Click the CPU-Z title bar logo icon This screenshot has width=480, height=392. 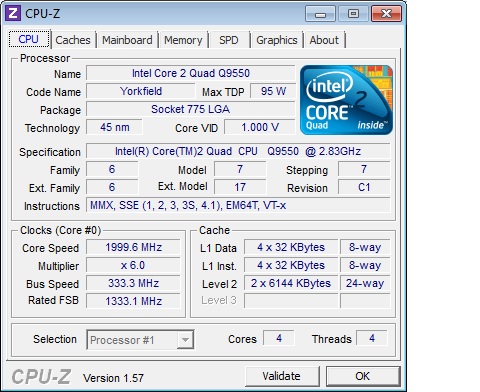pyautogui.click(x=13, y=13)
